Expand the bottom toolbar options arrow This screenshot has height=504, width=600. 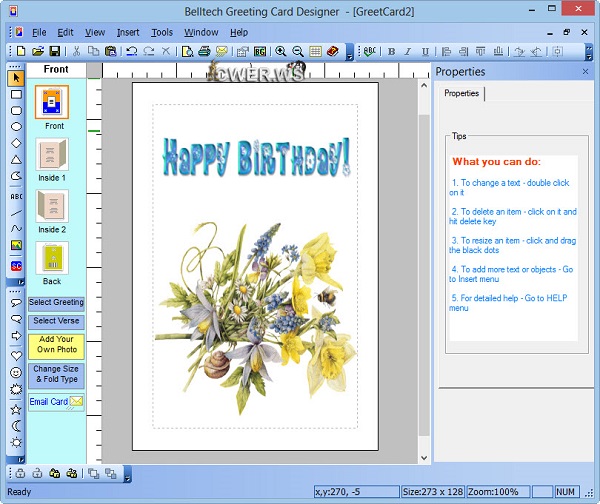[x=127, y=474]
